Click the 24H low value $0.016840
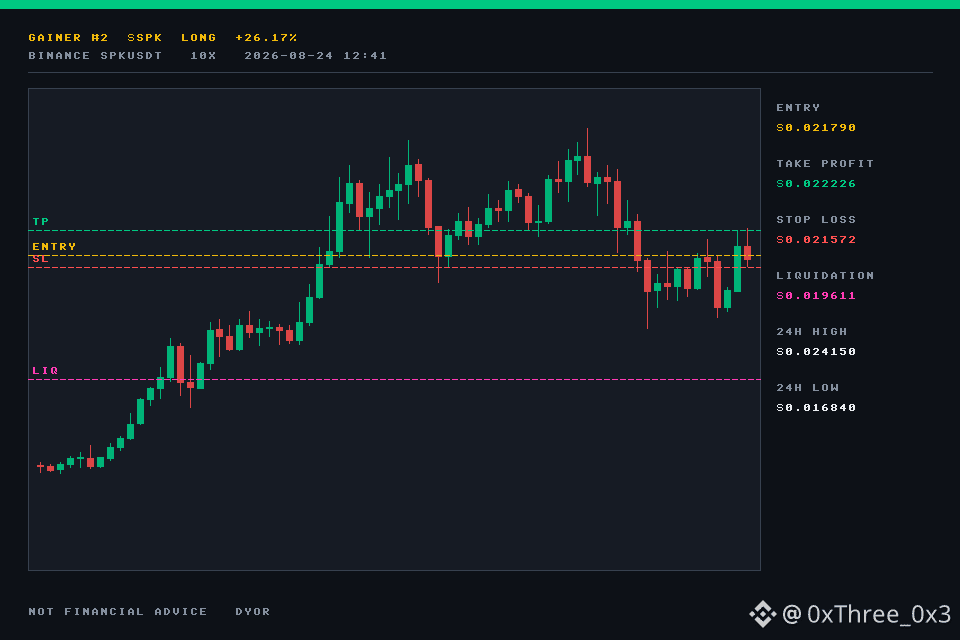 (816, 407)
